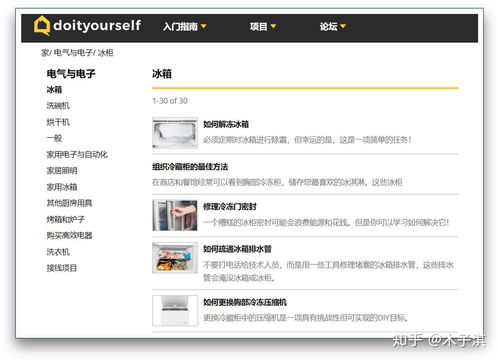Open the 如何疏通冰箱排水管 thumbnail
This screenshot has height=361, width=499.
pos(175,258)
